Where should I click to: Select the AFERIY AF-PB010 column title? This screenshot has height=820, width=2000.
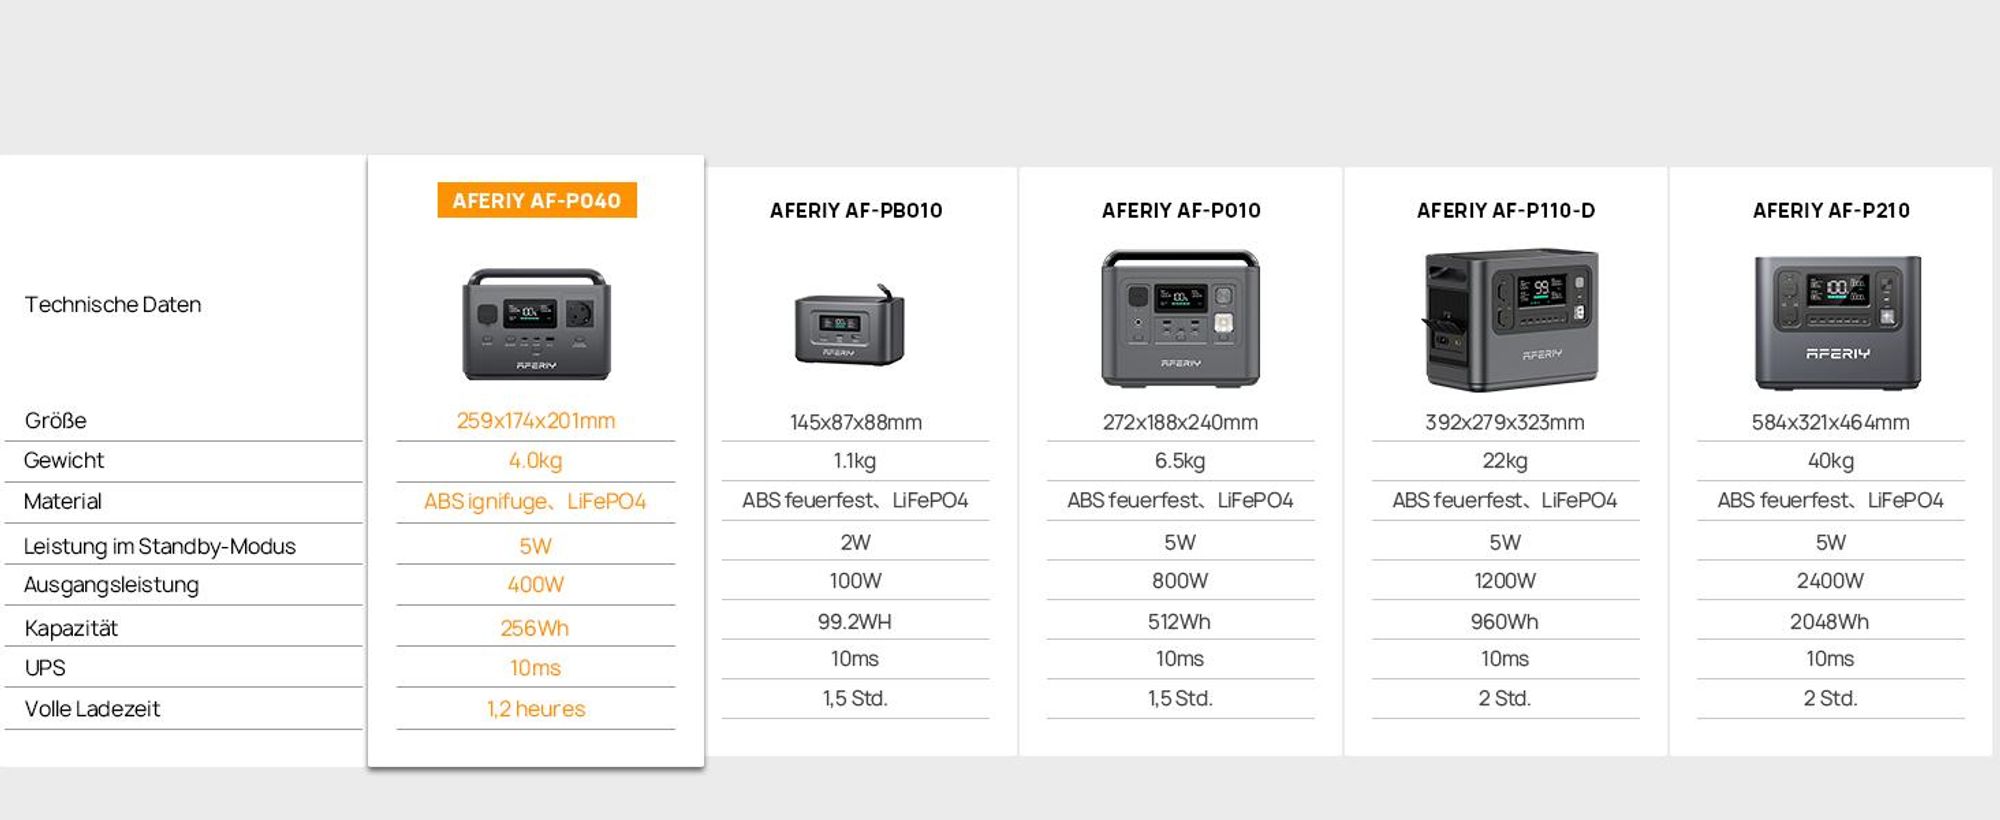click(856, 210)
